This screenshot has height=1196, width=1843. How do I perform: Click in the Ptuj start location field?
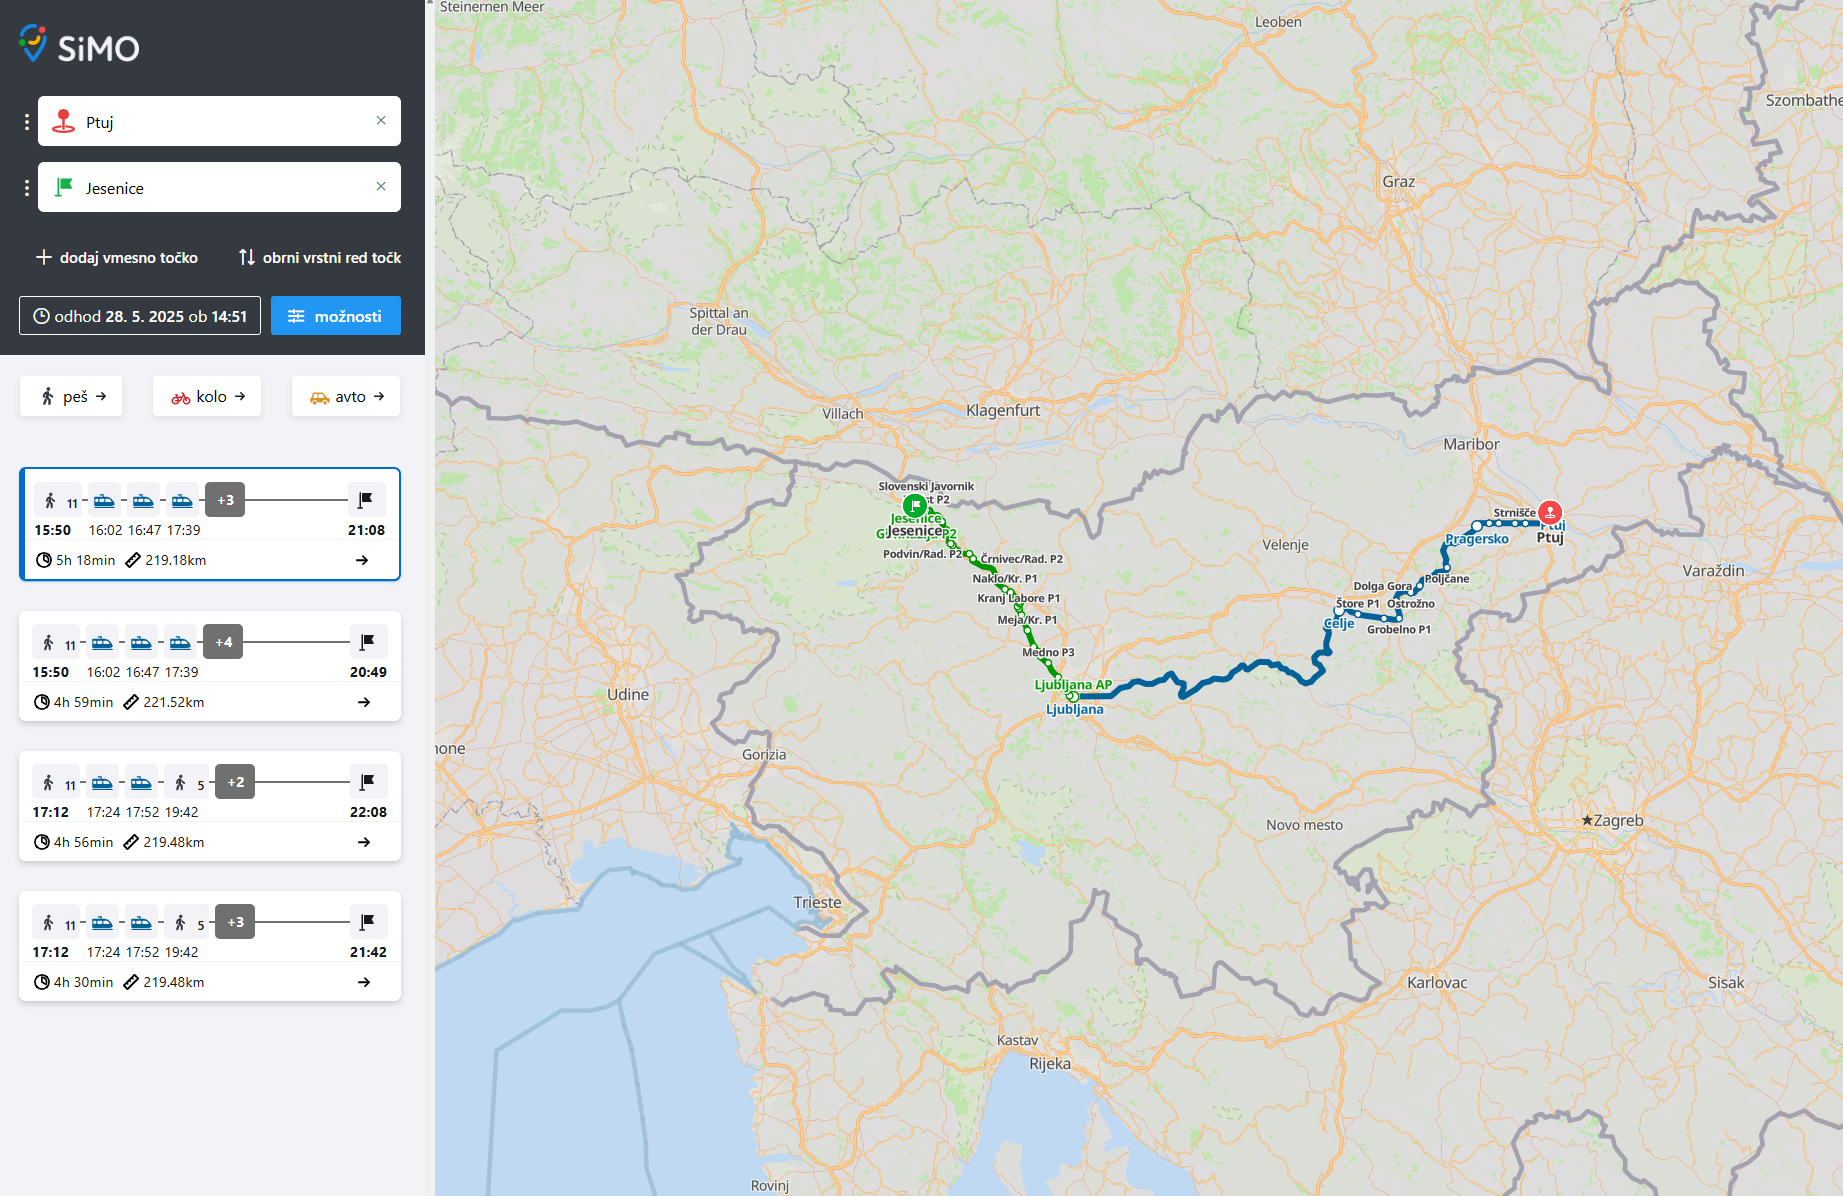pyautogui.click(x=220, y=122)
